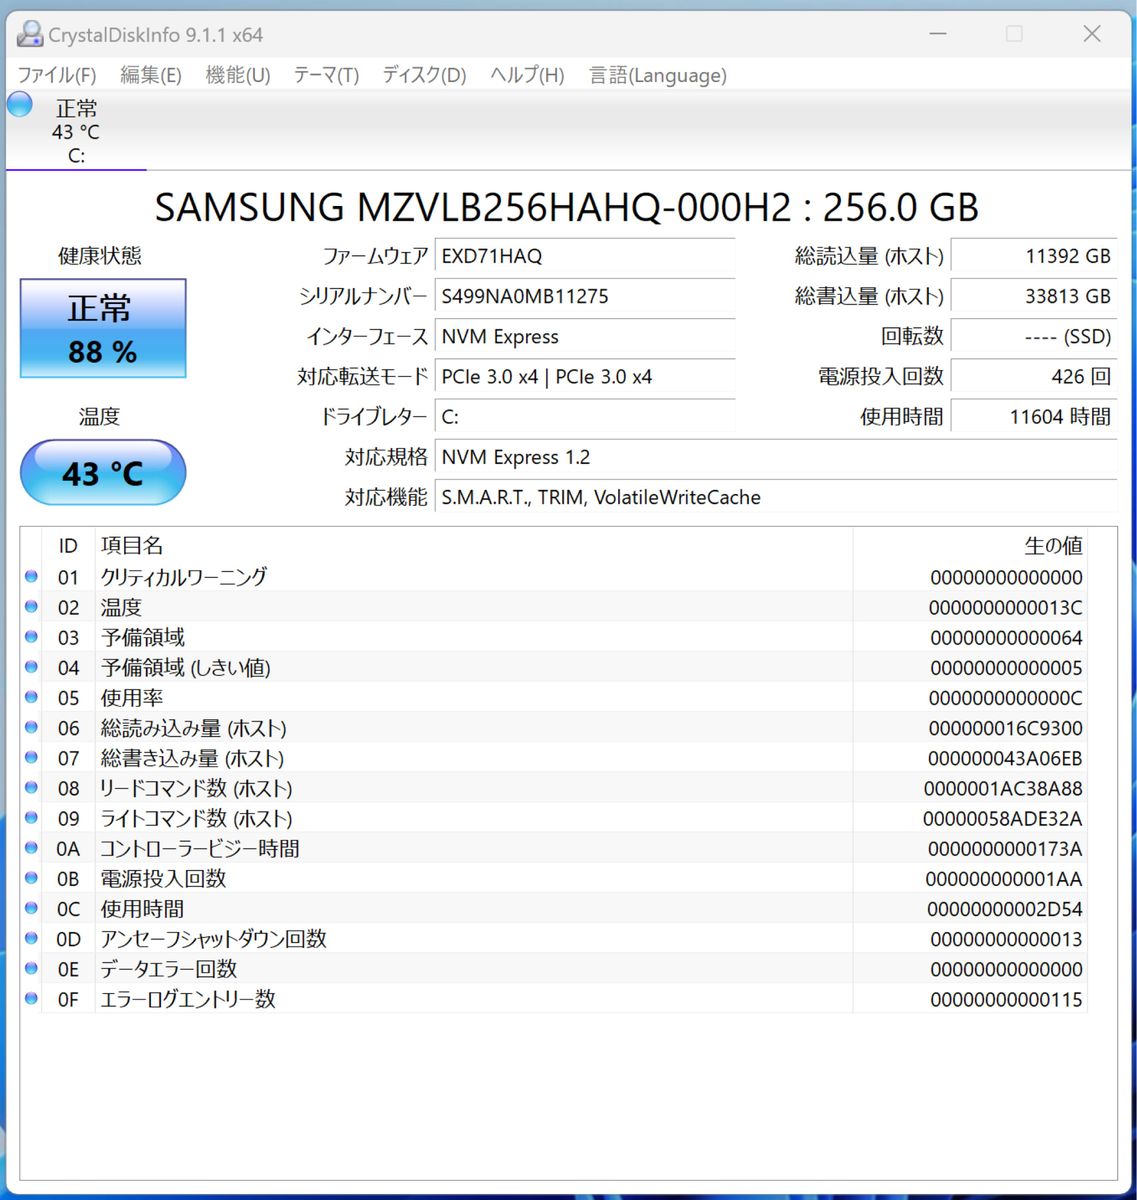Open the ヘルプ(H) menu
The height and width of the screenshot is (1200, 1137).
coord(527,75)
